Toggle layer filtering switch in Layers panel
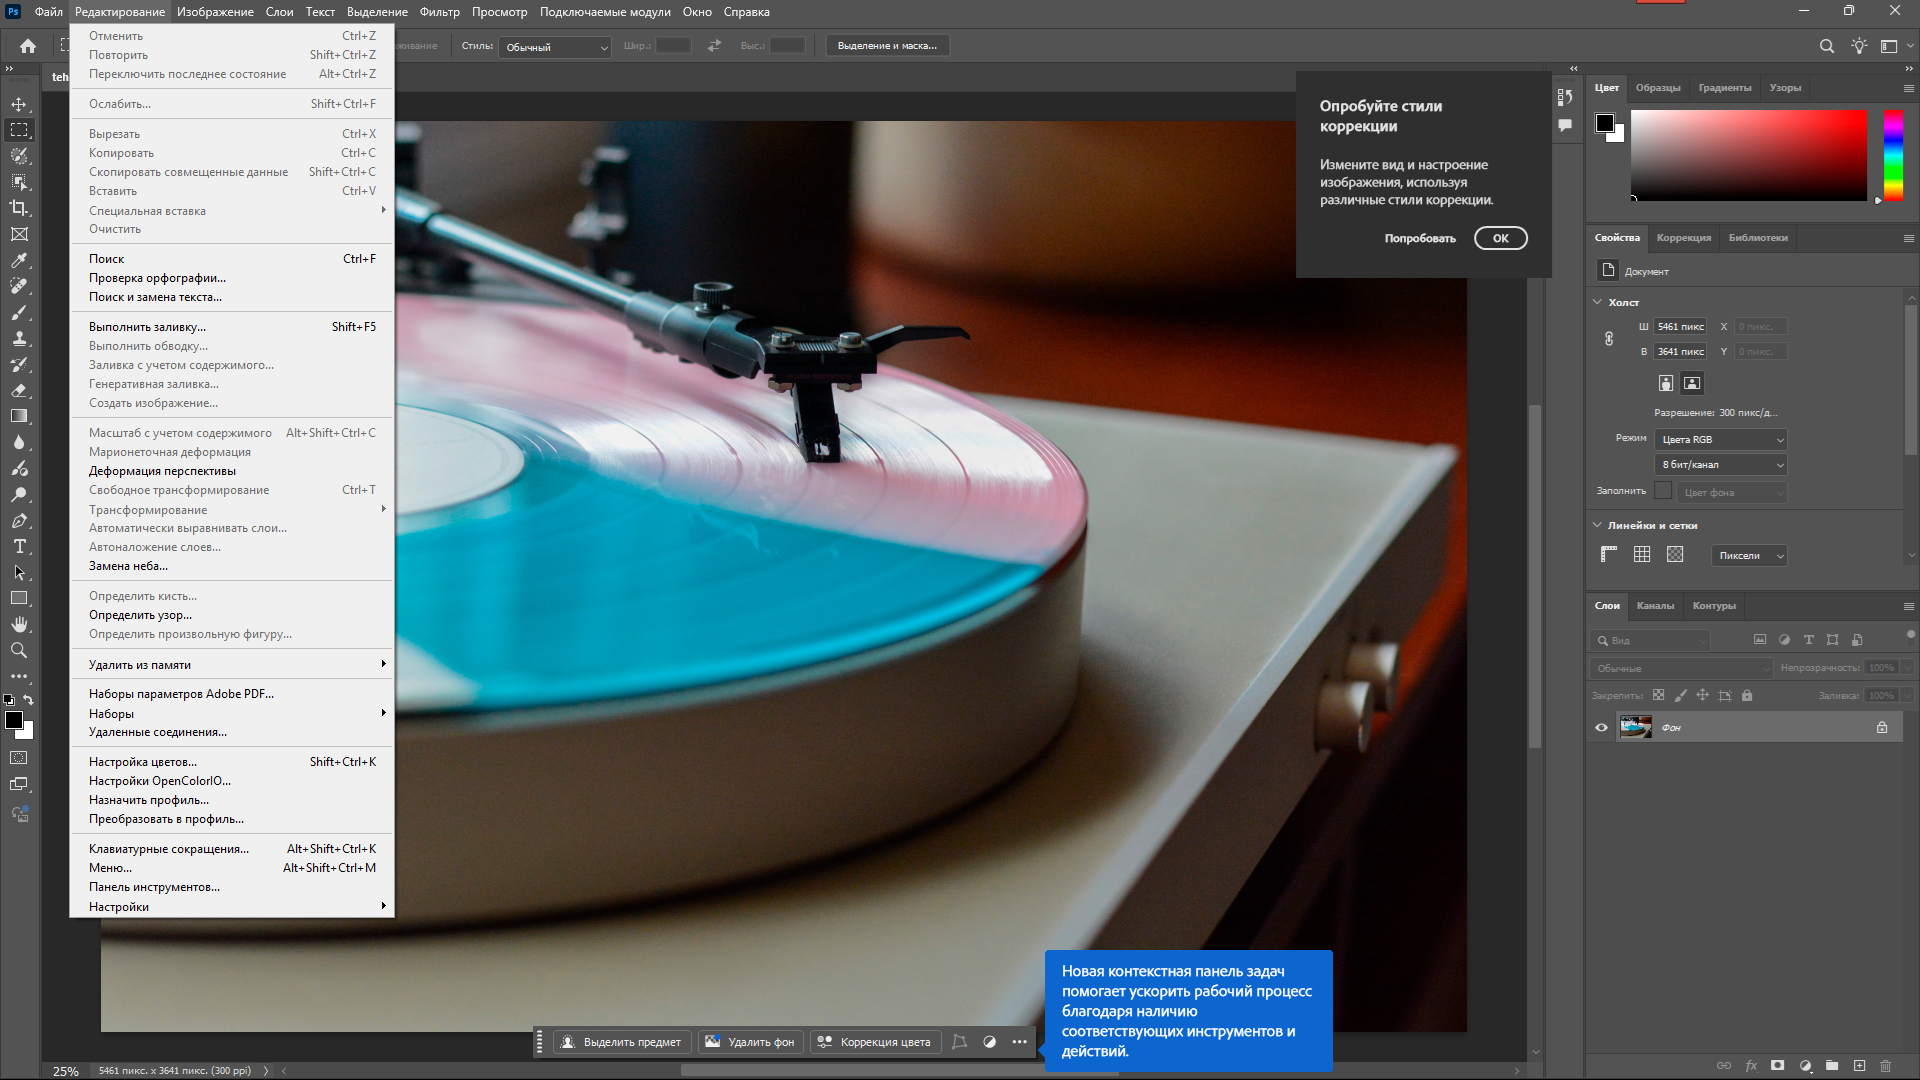Image resolution: width=1920 pixels, height=1080 pixels. pos(1911,634)
